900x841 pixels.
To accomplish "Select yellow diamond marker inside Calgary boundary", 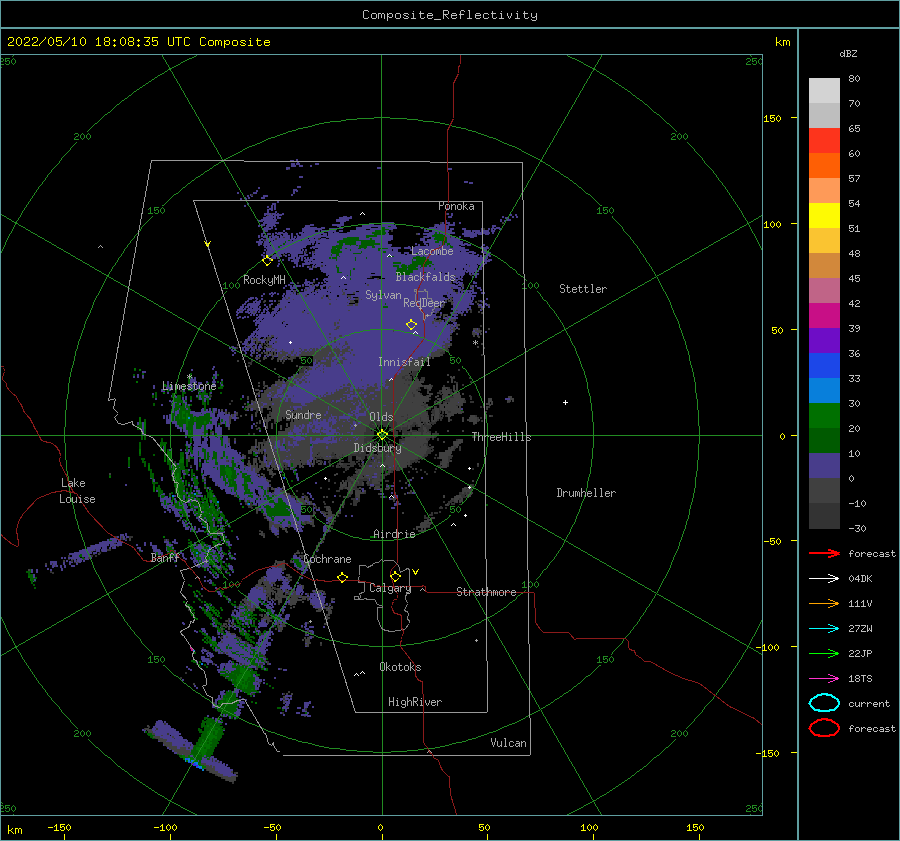I will click(395, 576).
